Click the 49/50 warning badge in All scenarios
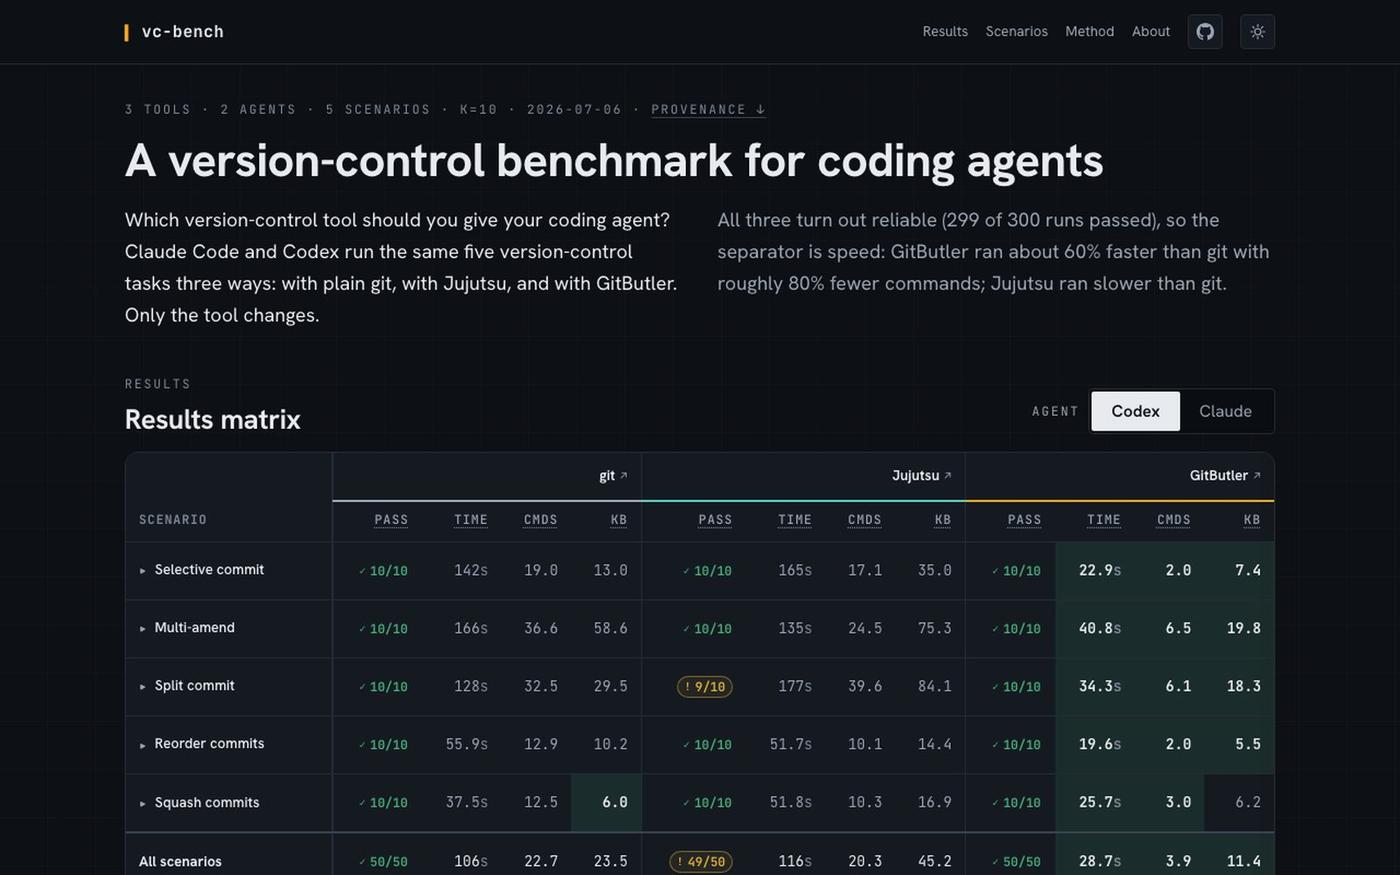Screen dimensions: 1400x875 (x=701, y=862)
